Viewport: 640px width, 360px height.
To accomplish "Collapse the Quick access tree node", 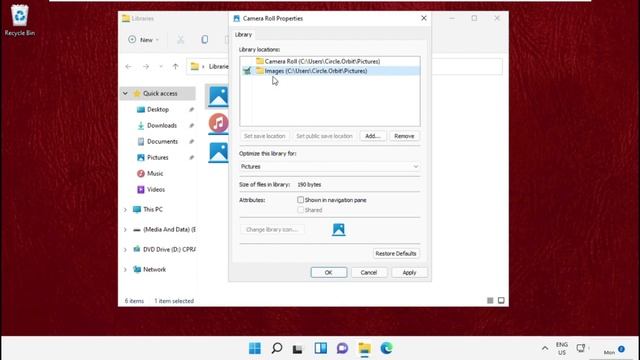I will pos(125,93).
